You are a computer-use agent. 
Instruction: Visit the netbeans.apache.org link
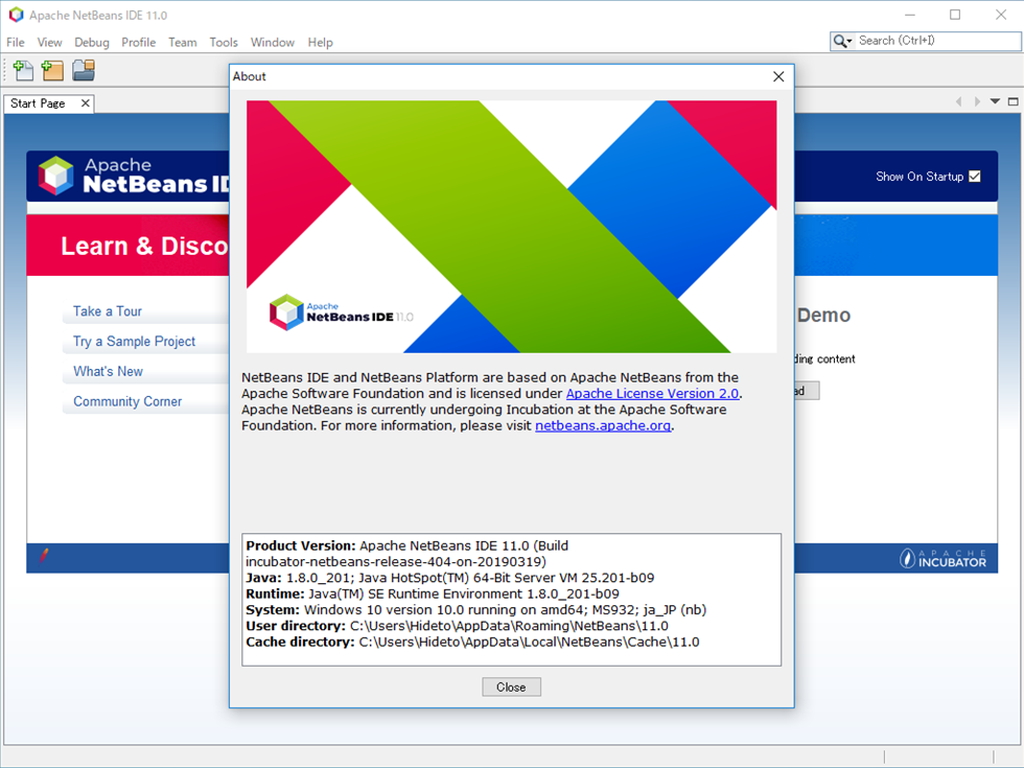pyautogui.click(x=602, y=425)
